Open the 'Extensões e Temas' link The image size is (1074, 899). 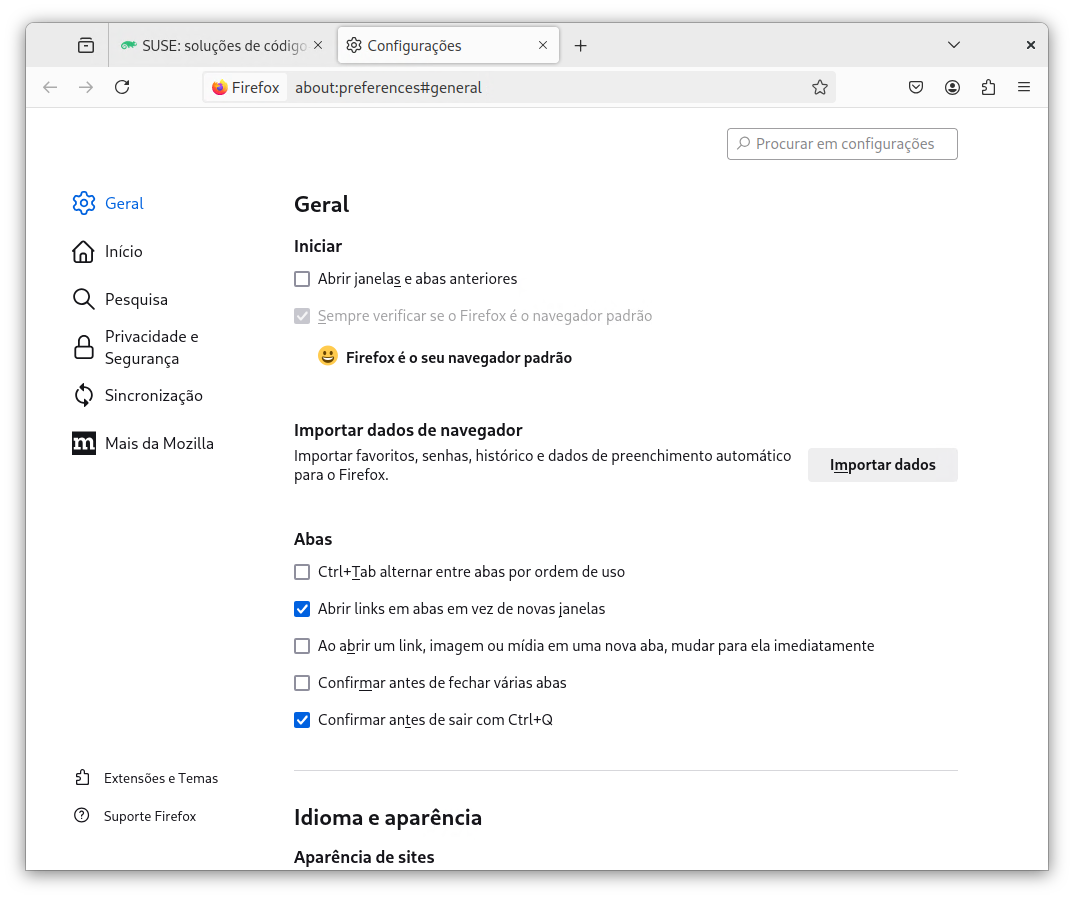coord(160,778)
